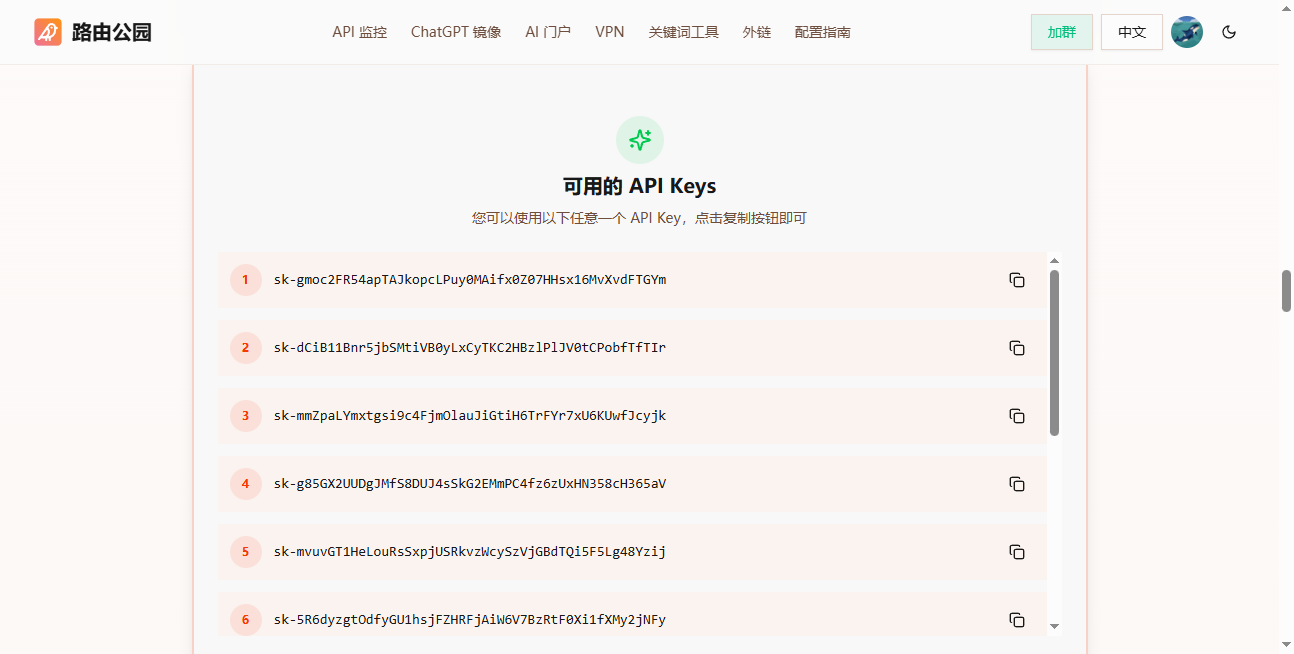The height and width of the screenshot is (654, 1294).
Task: Open the AI 门户 nav link
Action: click(x=548, y=32)
